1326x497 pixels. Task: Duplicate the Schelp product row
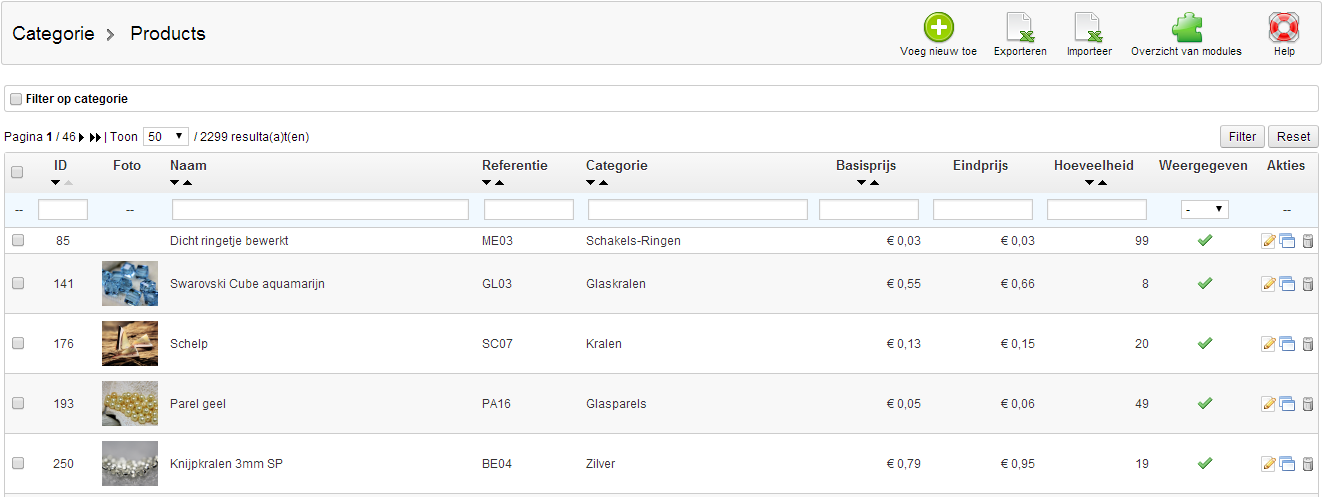click(x=1287, y=344)
